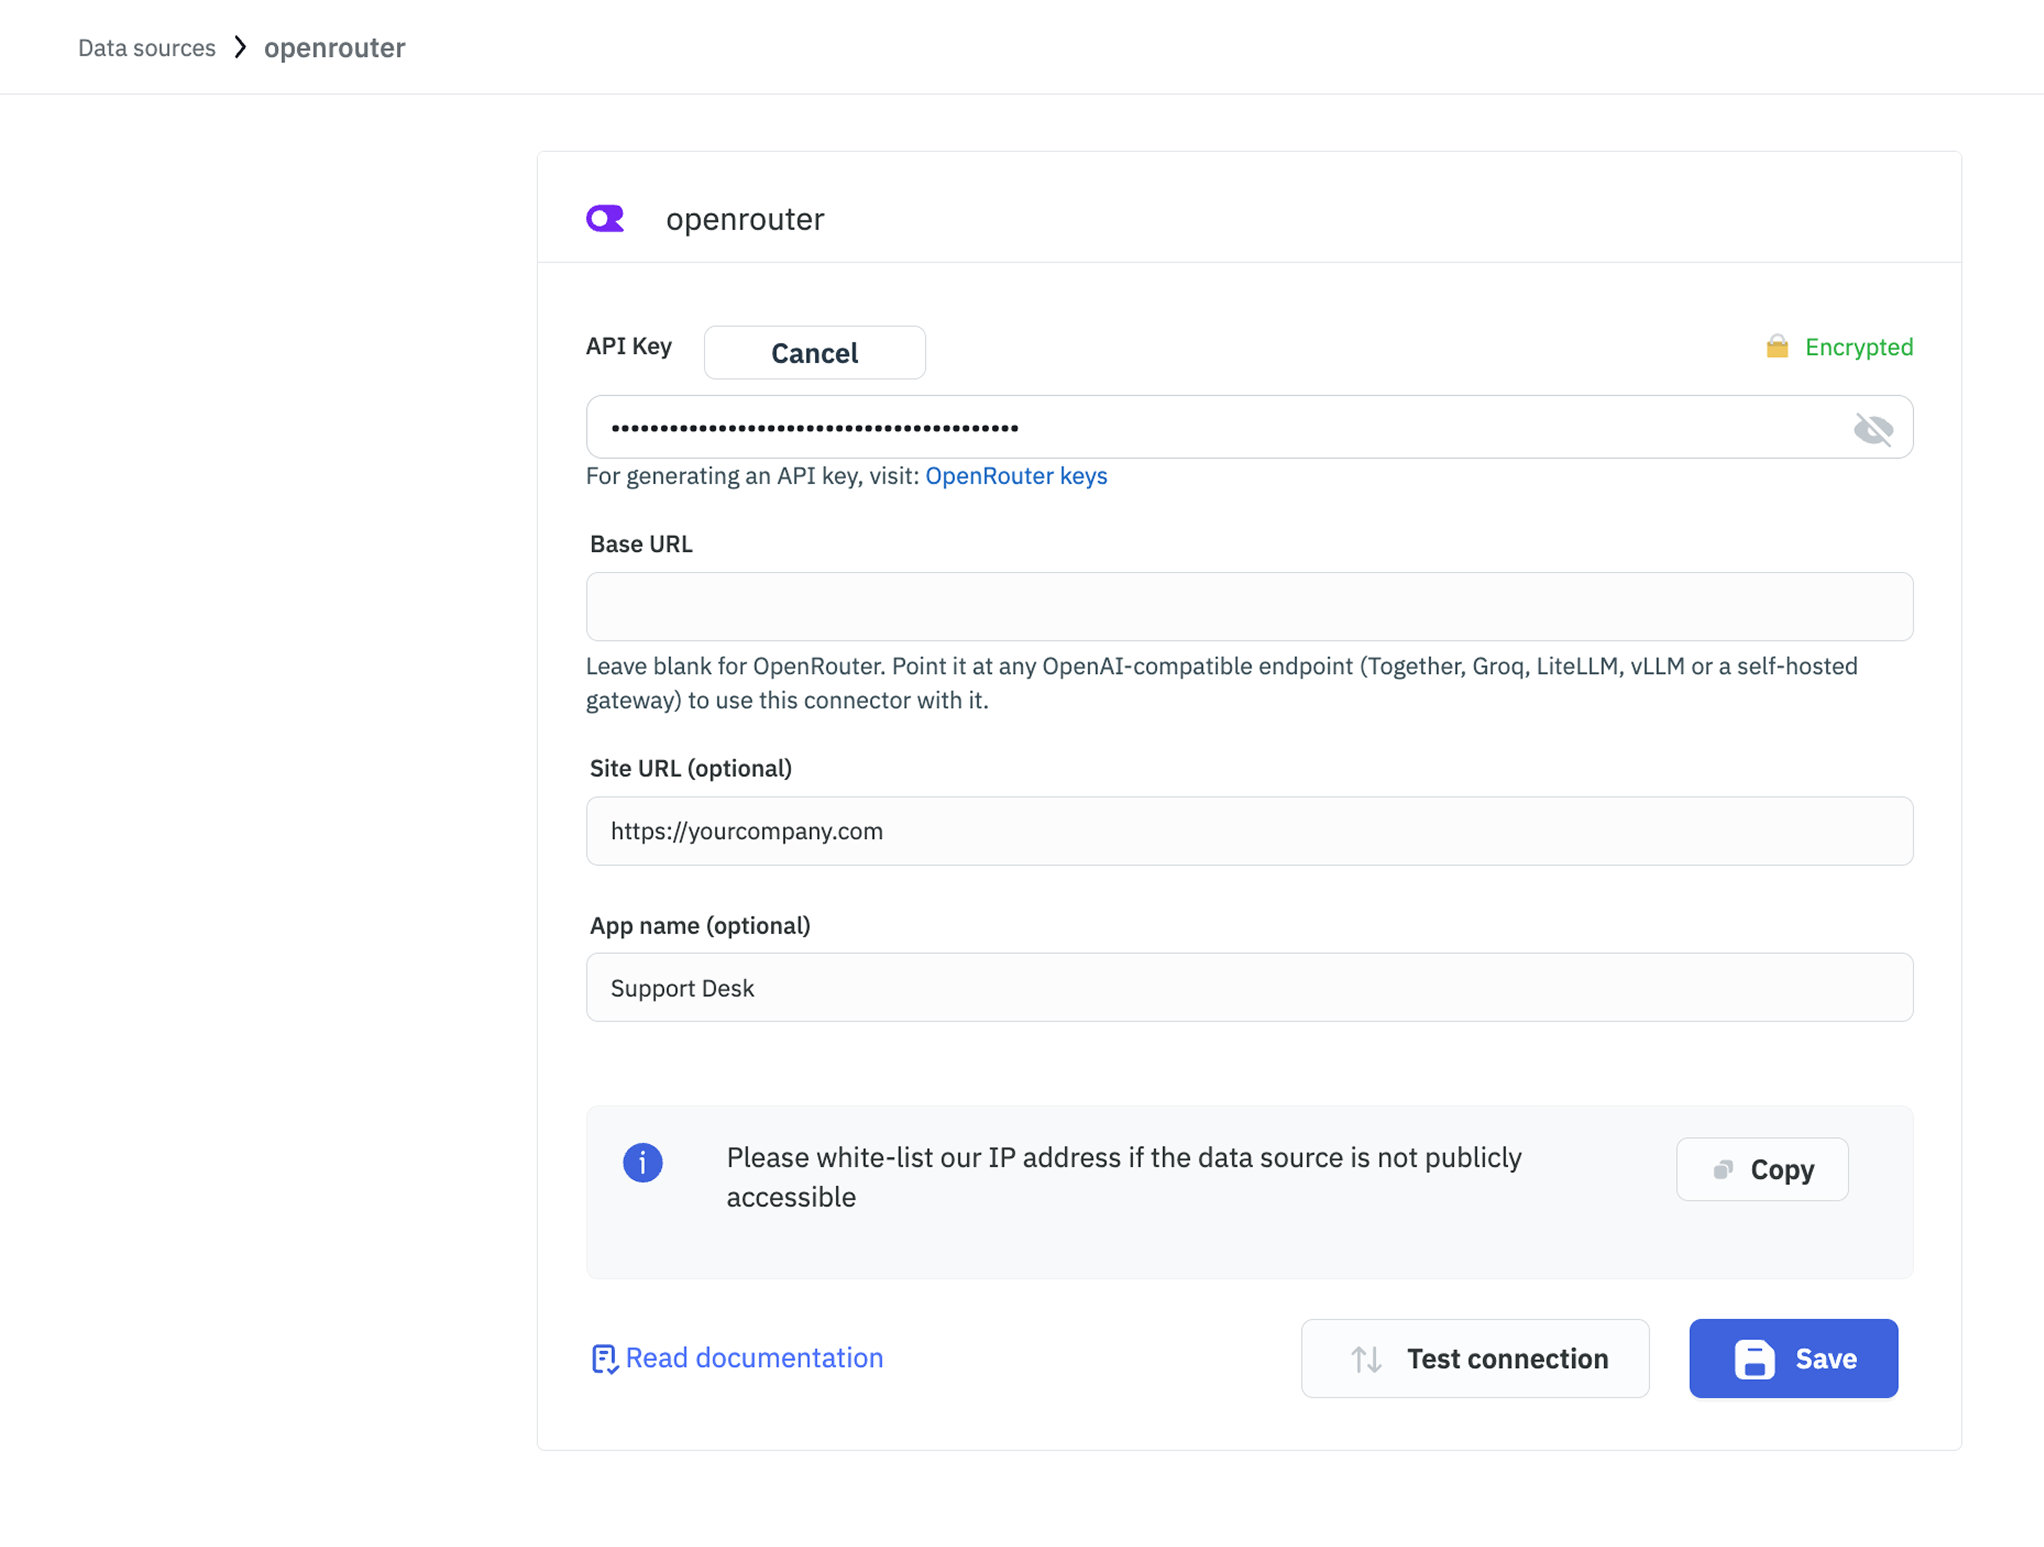Click the Site URL input field
The width and height of the screenshot is (2044, 1547).
click(x=1249, y=831)
